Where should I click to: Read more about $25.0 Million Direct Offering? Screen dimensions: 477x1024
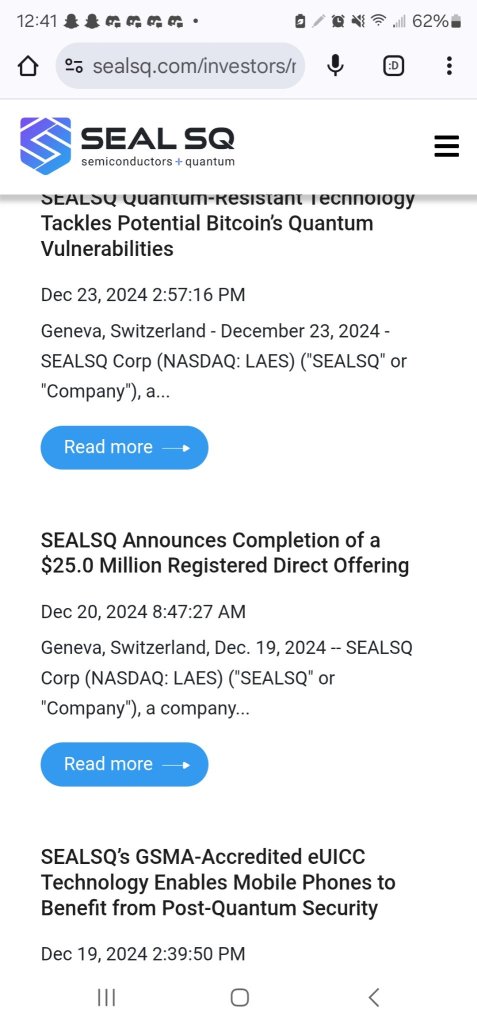pyautogui.click(x=124, y=764)
